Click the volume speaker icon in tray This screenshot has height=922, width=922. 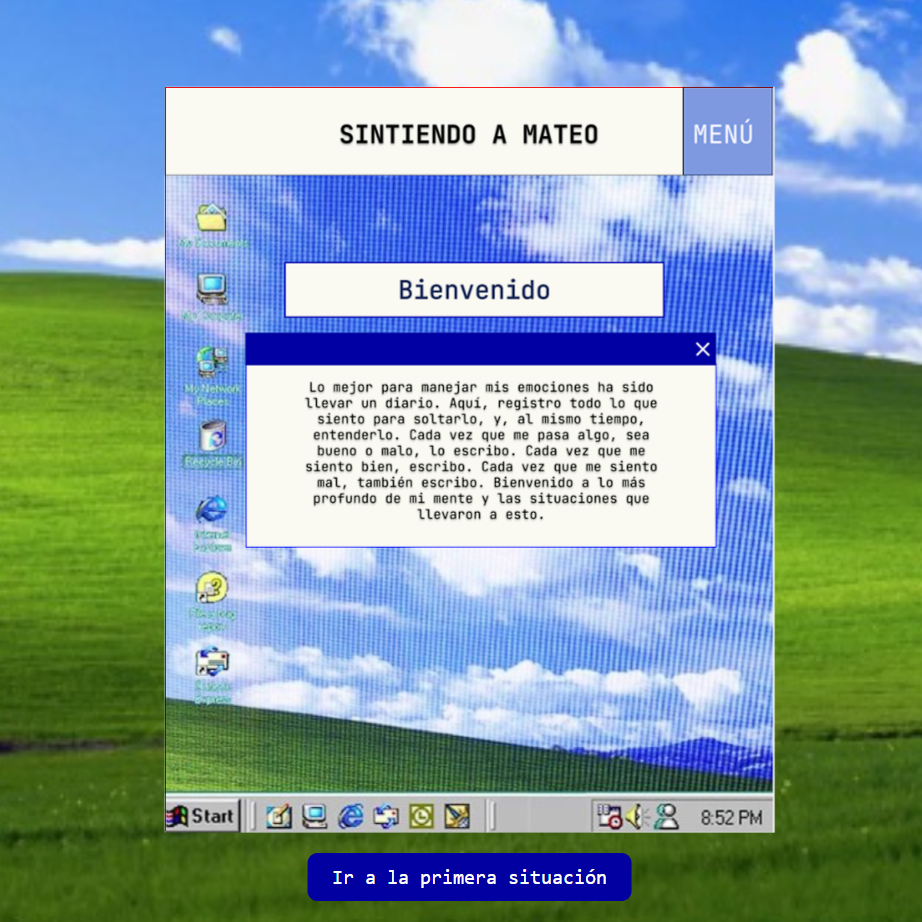(x=636, y=817)
